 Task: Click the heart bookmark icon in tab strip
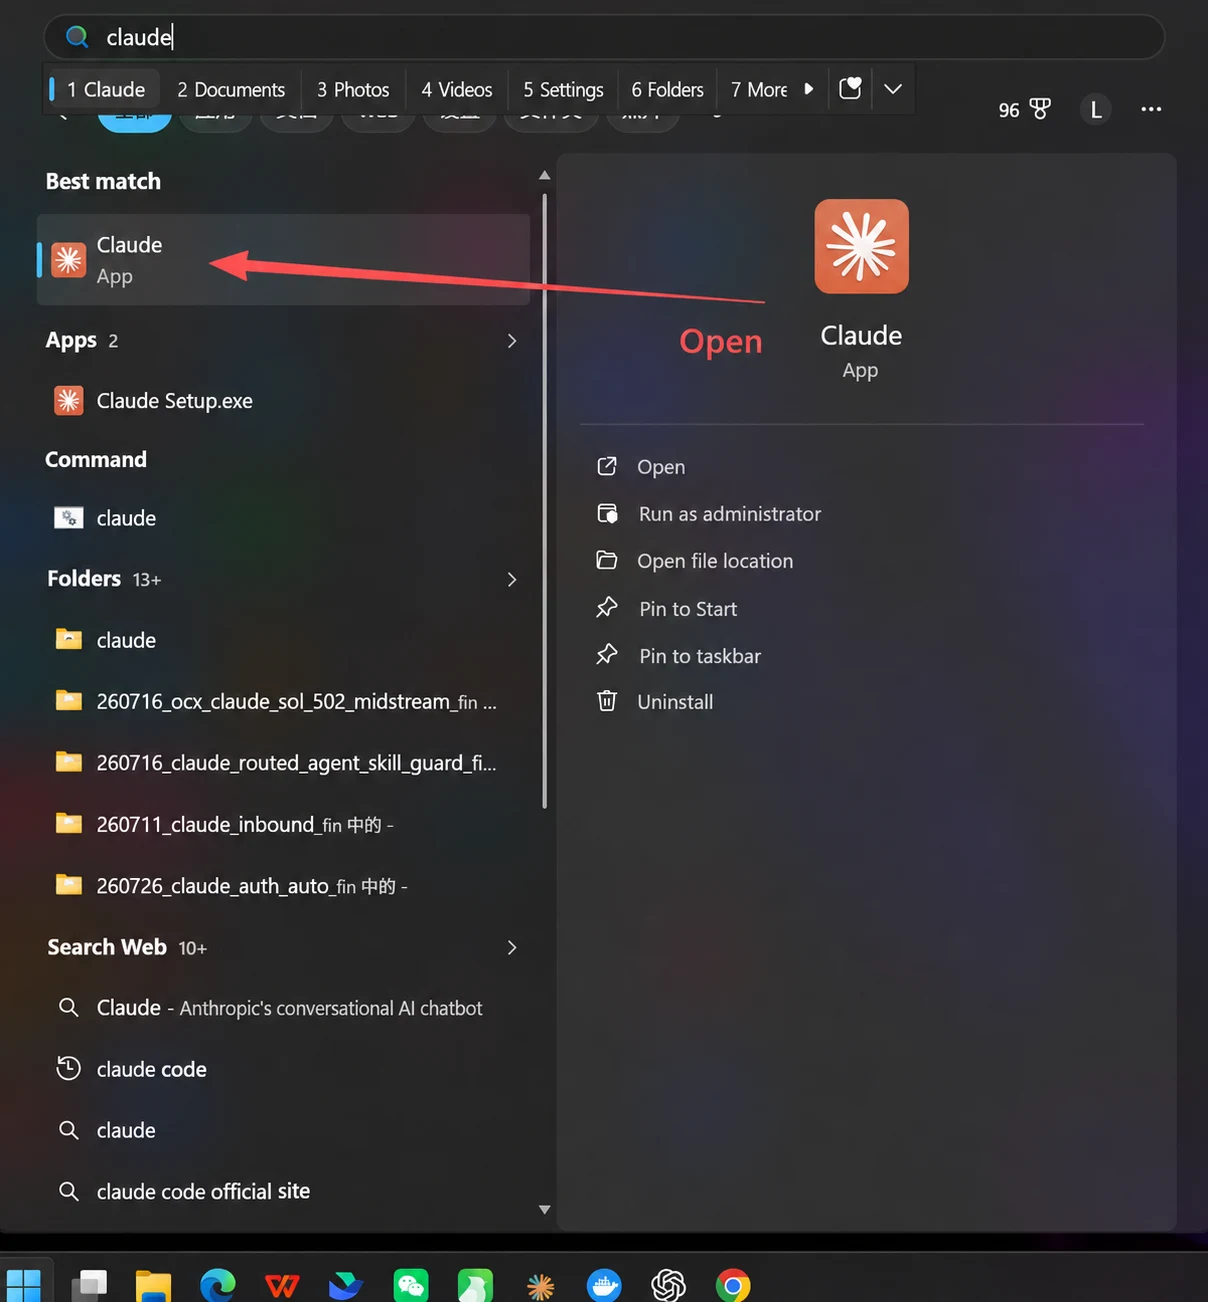pos(850,89)
